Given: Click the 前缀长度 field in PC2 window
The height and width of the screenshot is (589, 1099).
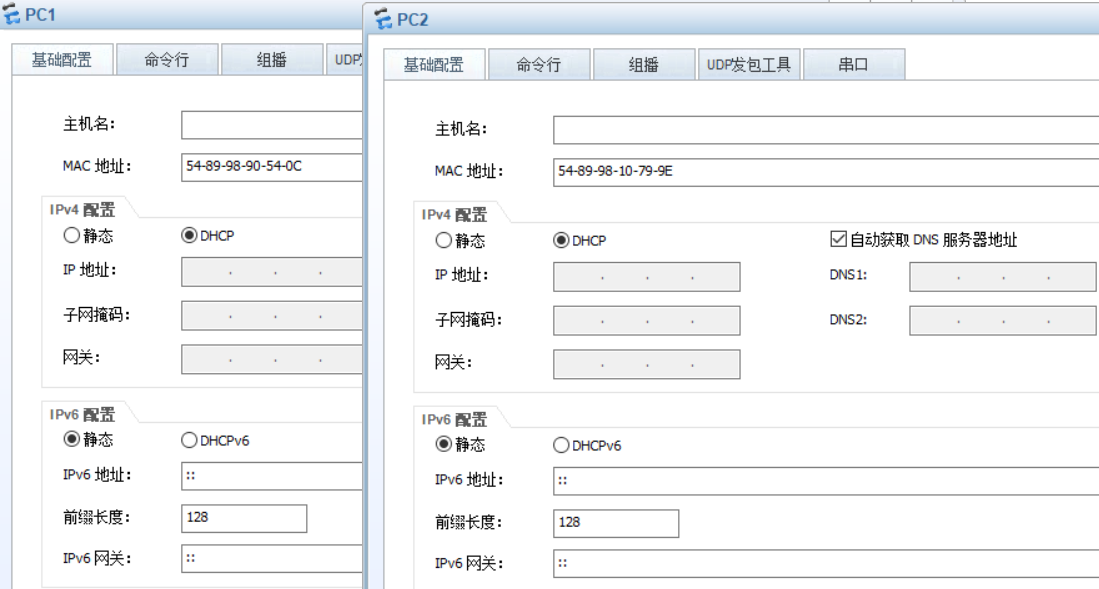Looking at the screenshot, I should coord(616,523).
